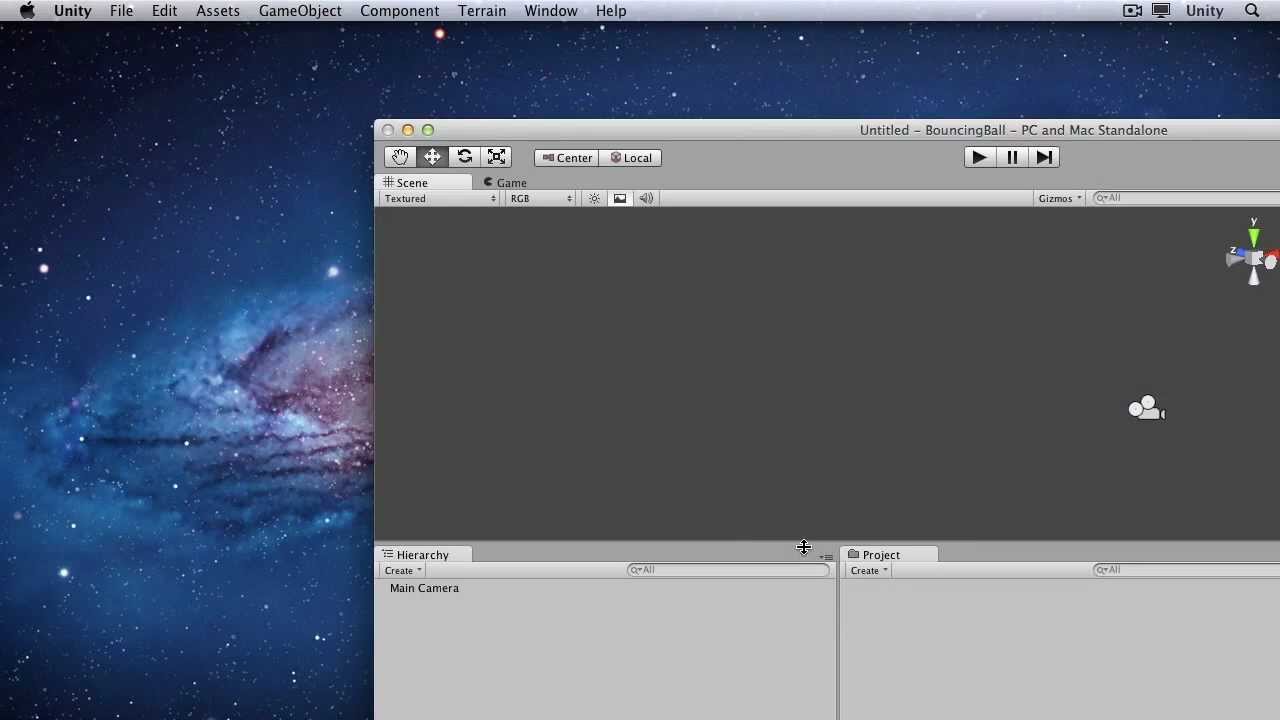Open the Create dropdown in Project panel

click(x=869, y=570)
